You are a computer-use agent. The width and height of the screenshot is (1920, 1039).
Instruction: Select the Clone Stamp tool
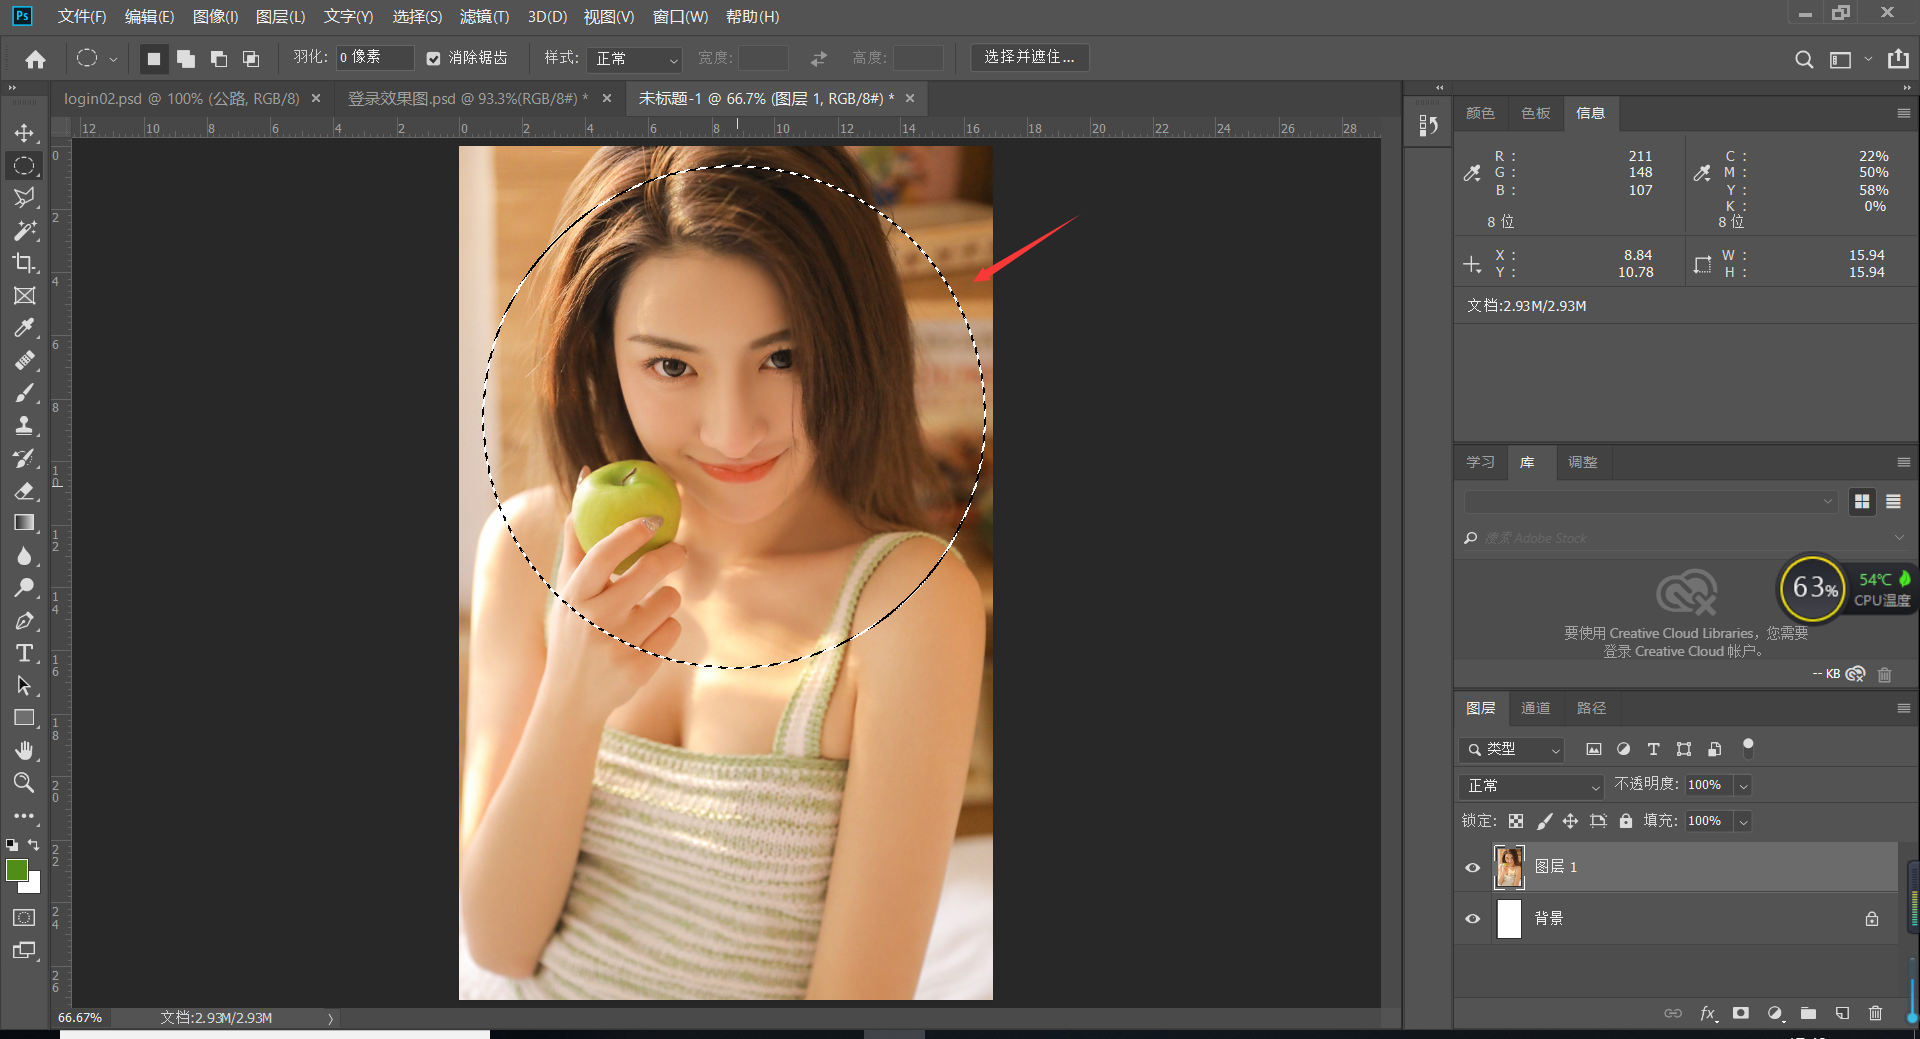point(24,426)
